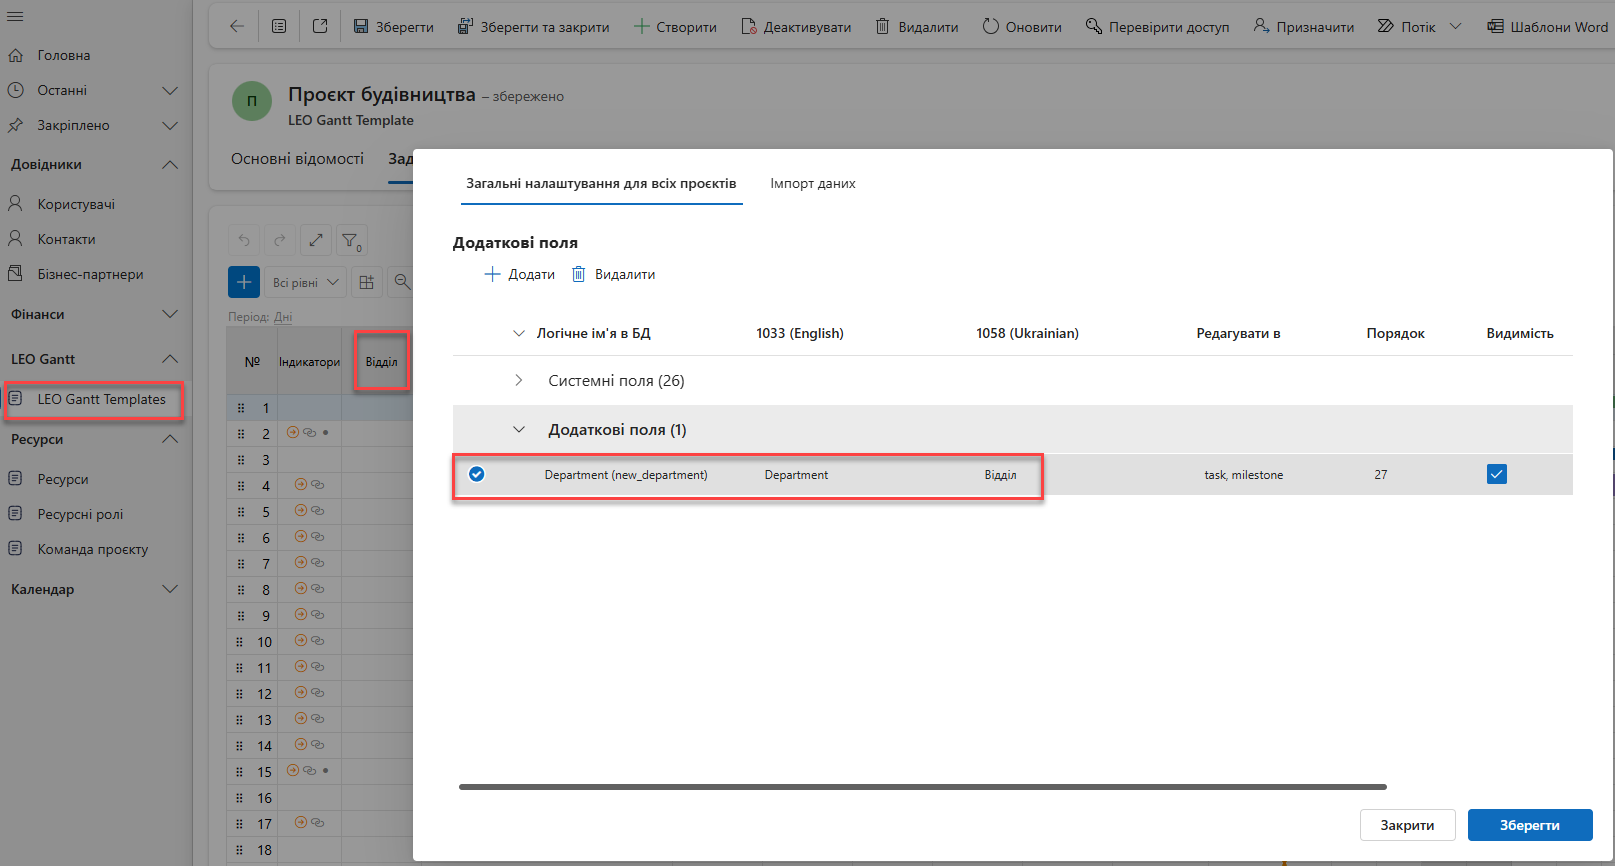Choose Зберегти та закрити
Viewport: 1615px width, 866px height.
(x=533, y=27)
